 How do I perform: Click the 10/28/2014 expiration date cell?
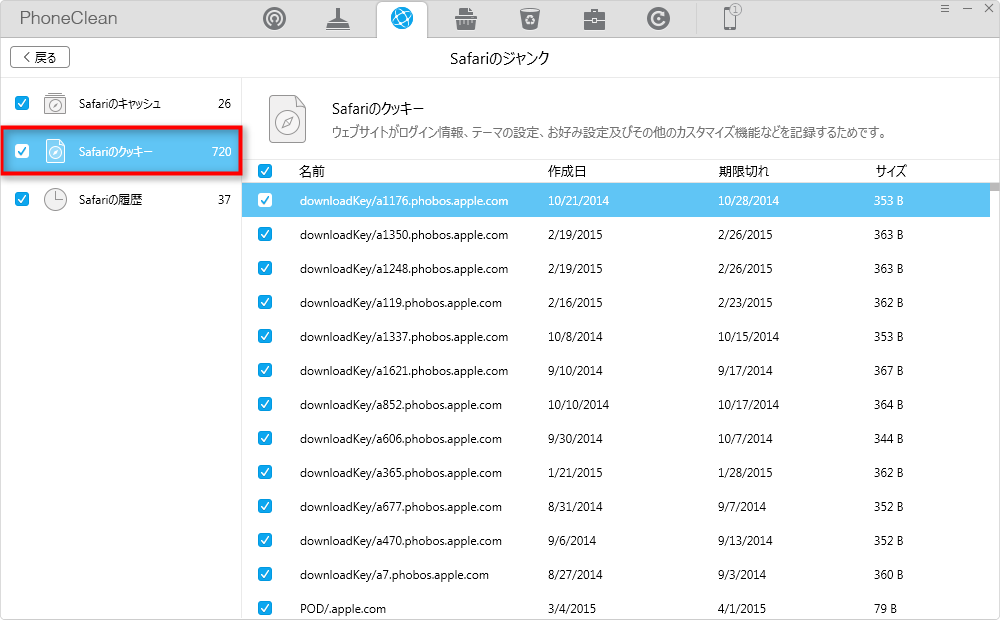coord(748,200)
